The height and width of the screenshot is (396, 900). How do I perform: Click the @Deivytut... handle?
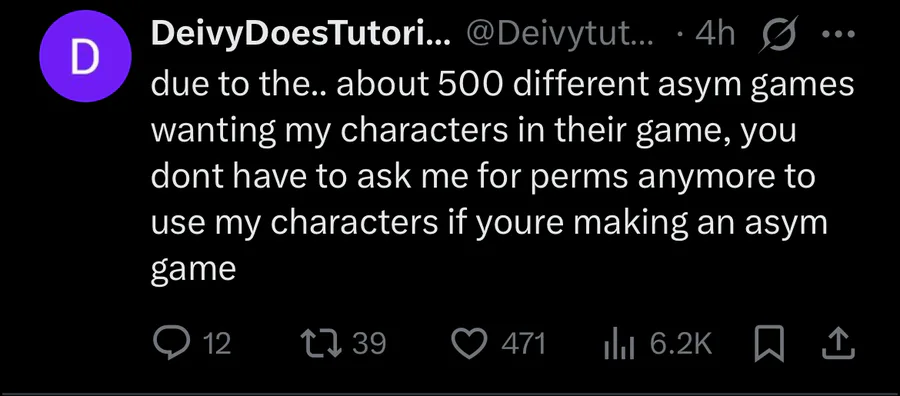(x=557, y=36)
